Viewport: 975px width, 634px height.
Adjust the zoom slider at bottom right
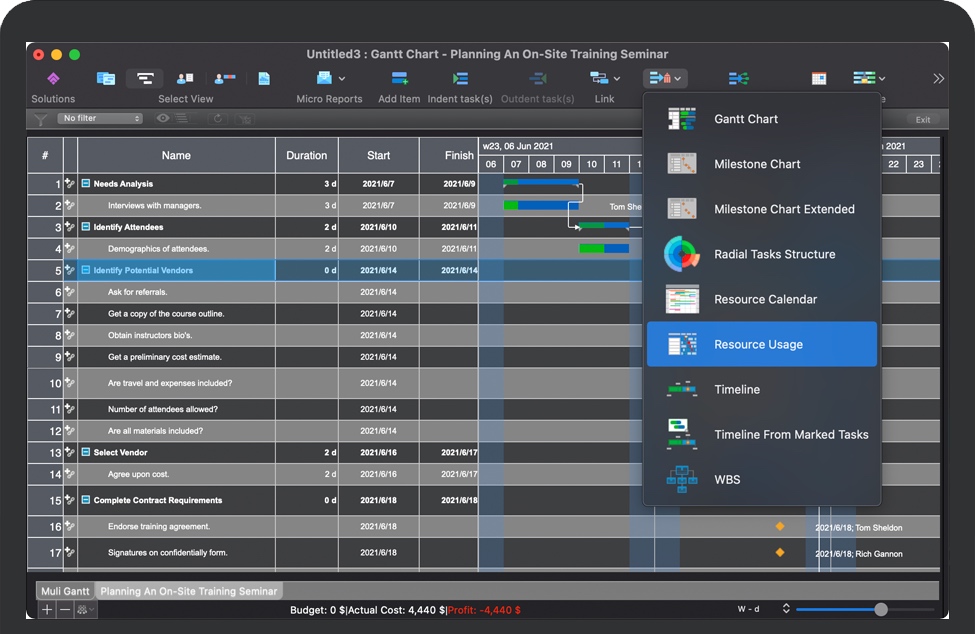880,609
